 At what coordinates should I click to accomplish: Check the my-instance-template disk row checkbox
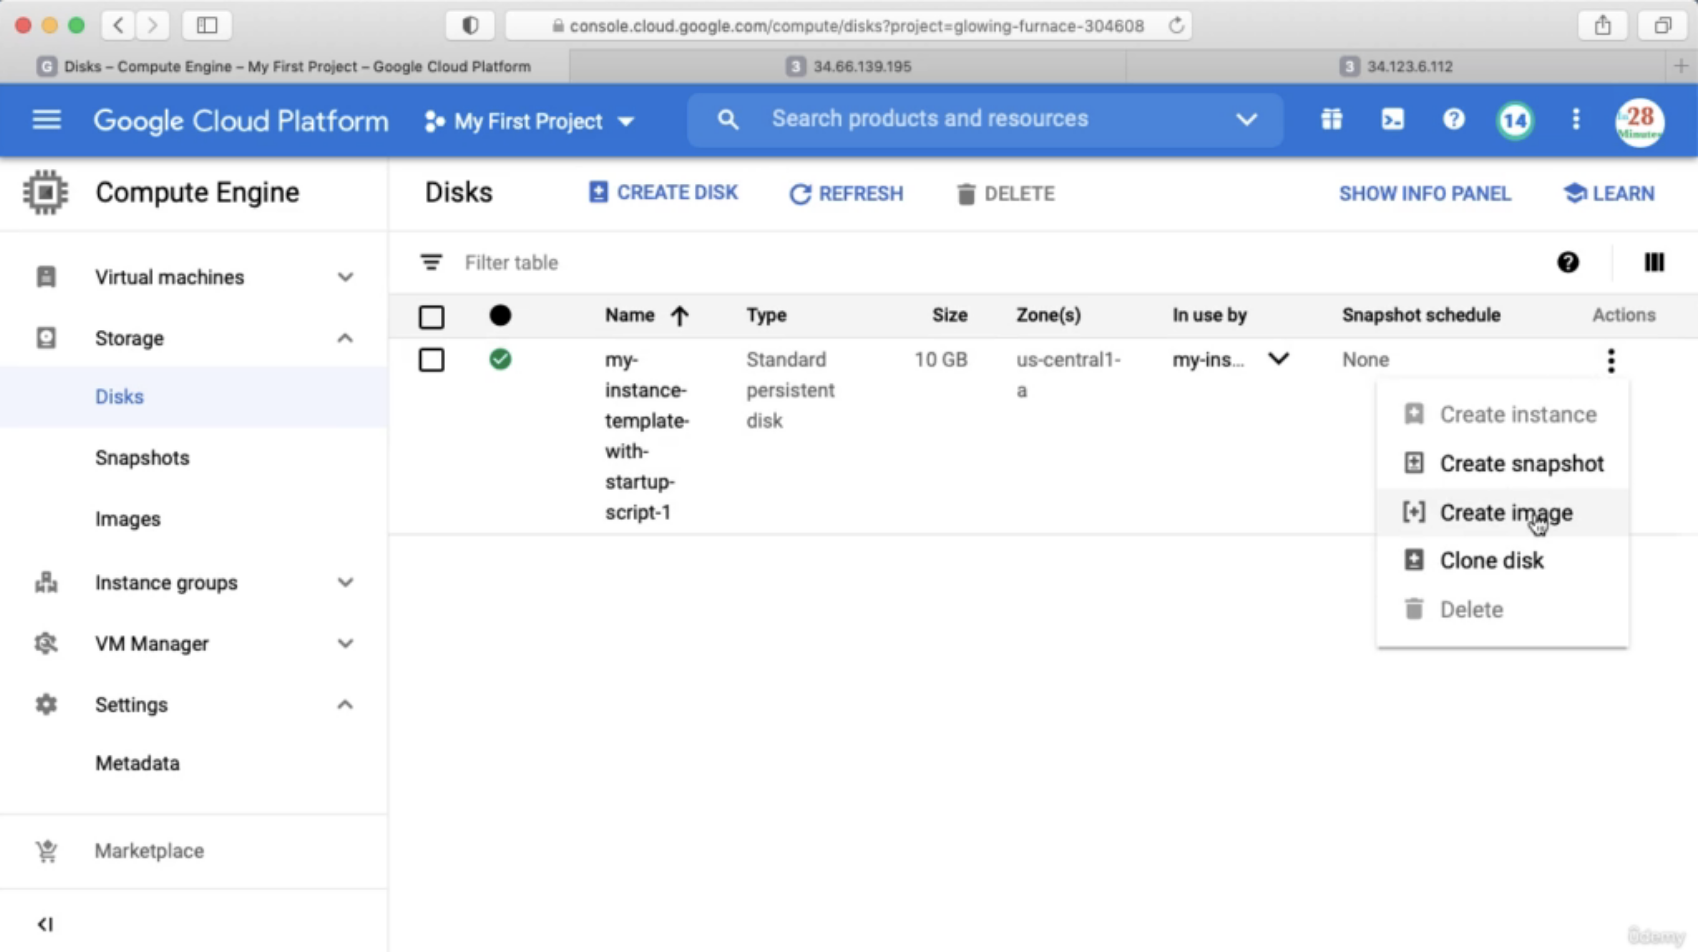(x=431, y=360)
